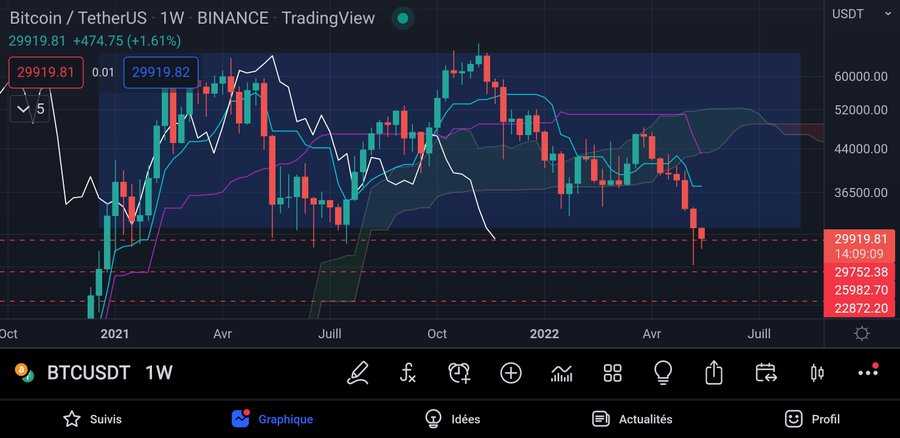Go to the Actualités tab
The height and width of the screenshot is (438, 900).
632,419
